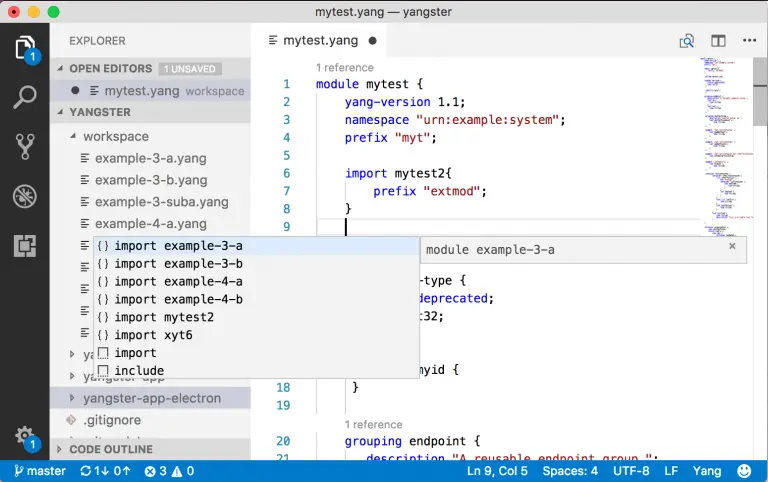Click the master branch indicator in status bar
Screen dimensions: 768x482
[x=40, y=471]
